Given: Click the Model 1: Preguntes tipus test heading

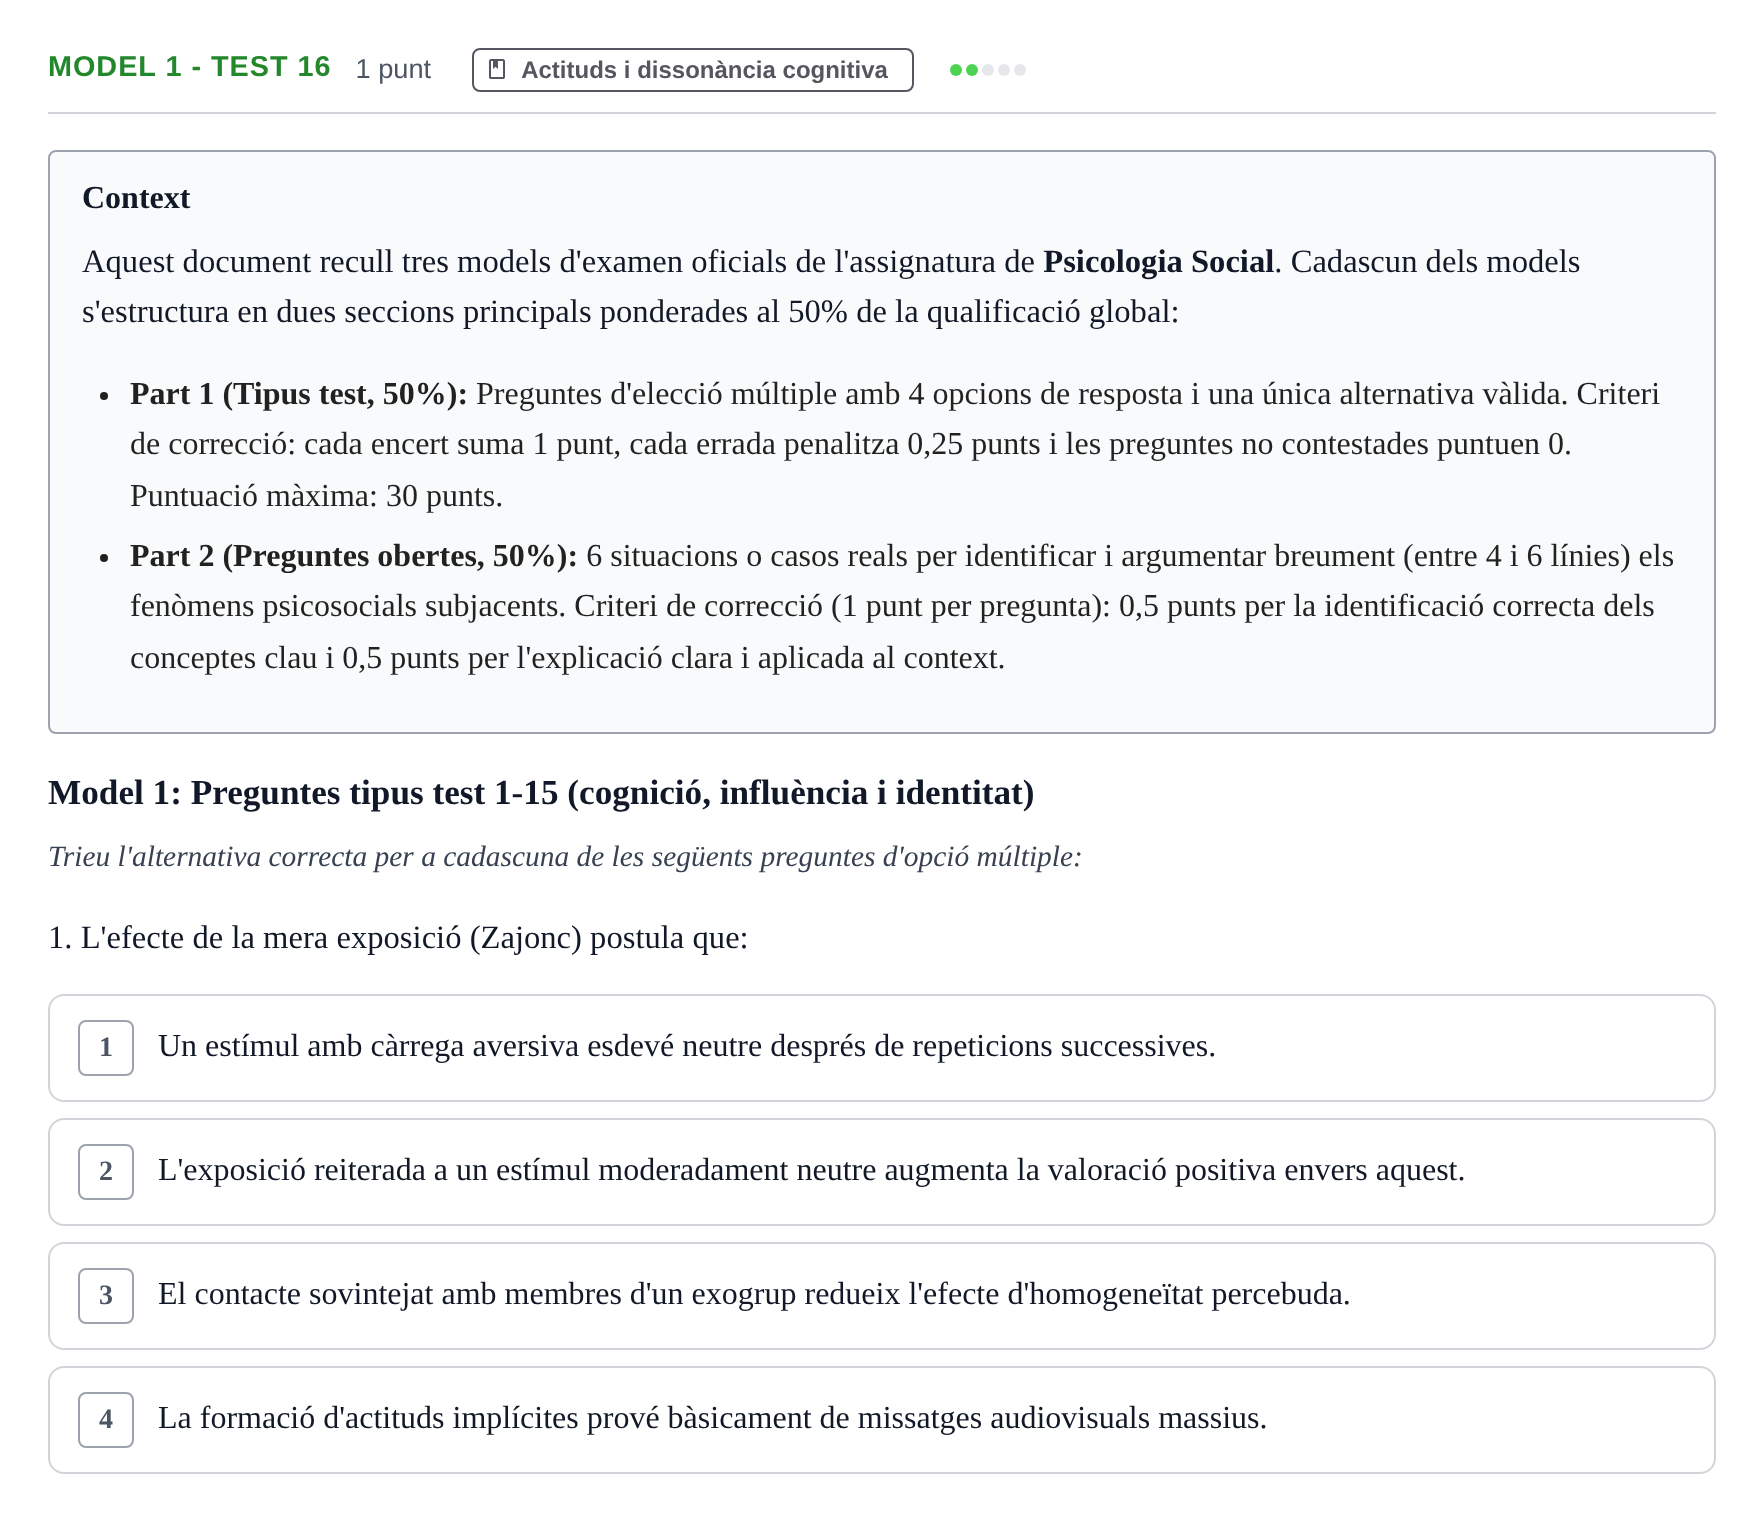Looking at the screenshot, I should pos(541,793).
